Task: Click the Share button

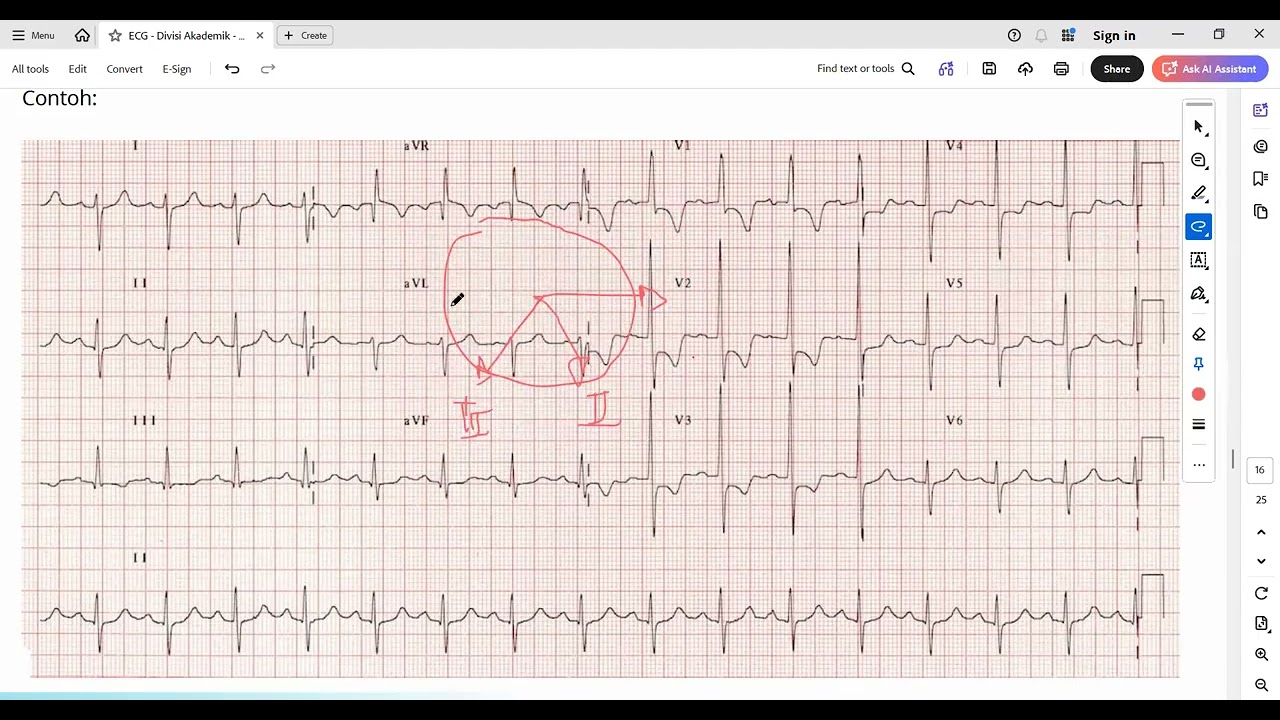Action: pyautogui.click(x=1117, y=69)
